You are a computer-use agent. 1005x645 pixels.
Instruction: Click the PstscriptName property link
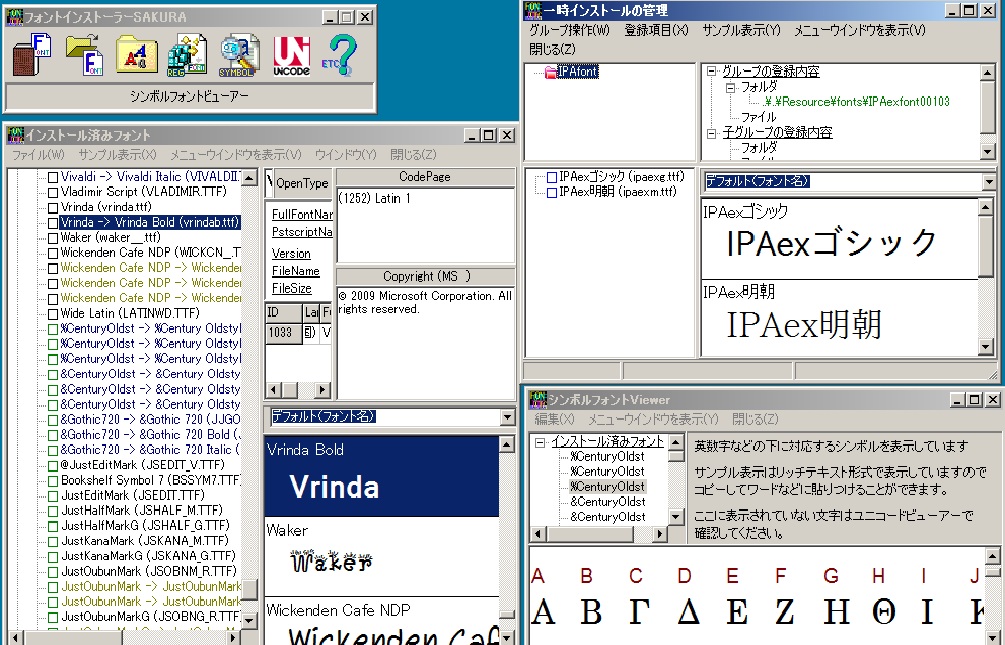(302, 232)
